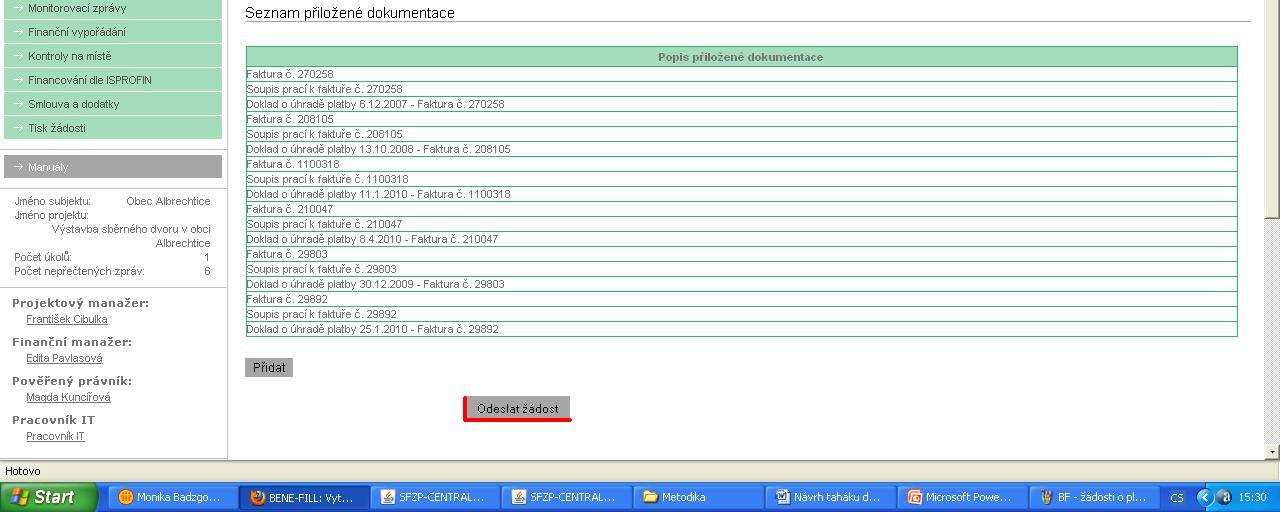The height and width of the screenshot is (512, 1280).
Task: Select row Doklad o úhradě platby 25.1.2010
Action: (741, 329)
